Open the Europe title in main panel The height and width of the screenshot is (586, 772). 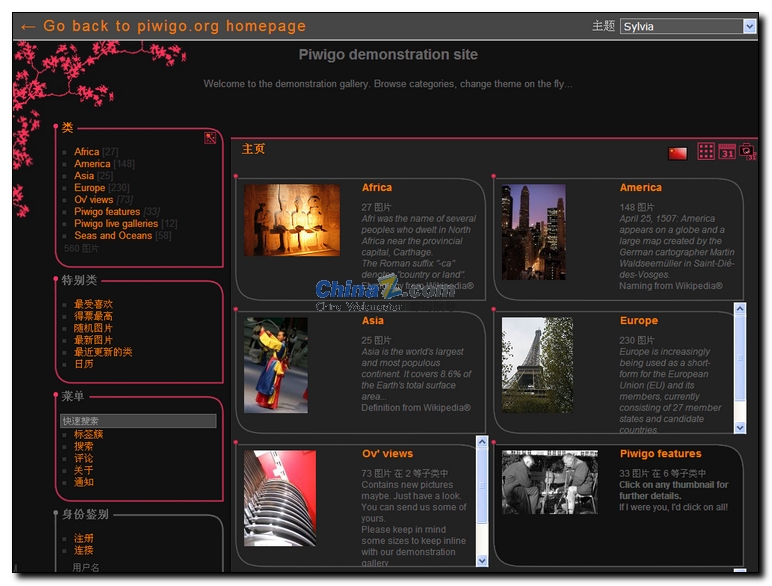click(639, 321)
